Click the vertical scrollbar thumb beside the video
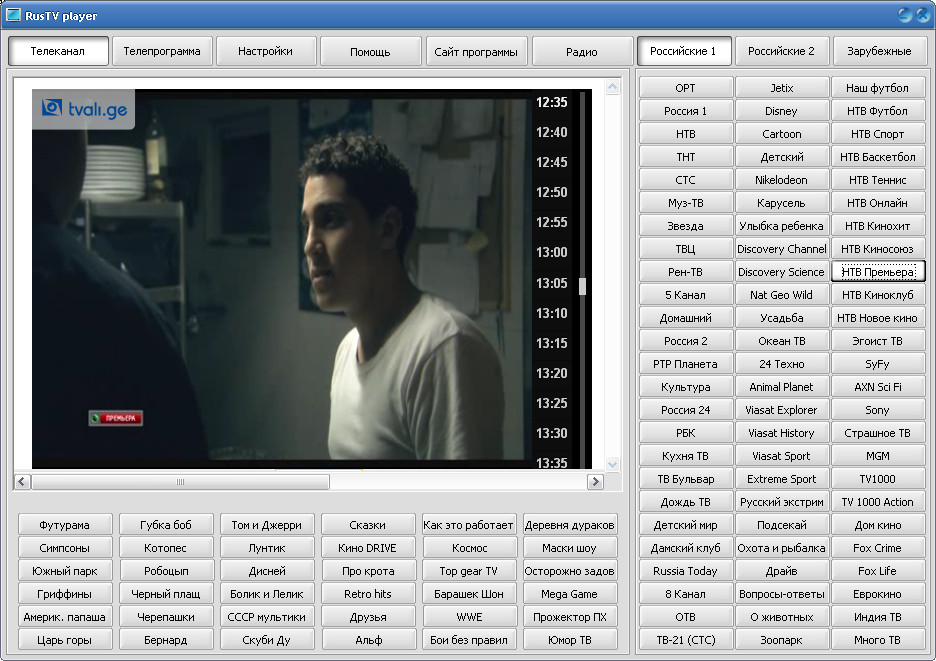 click(582, 287)
